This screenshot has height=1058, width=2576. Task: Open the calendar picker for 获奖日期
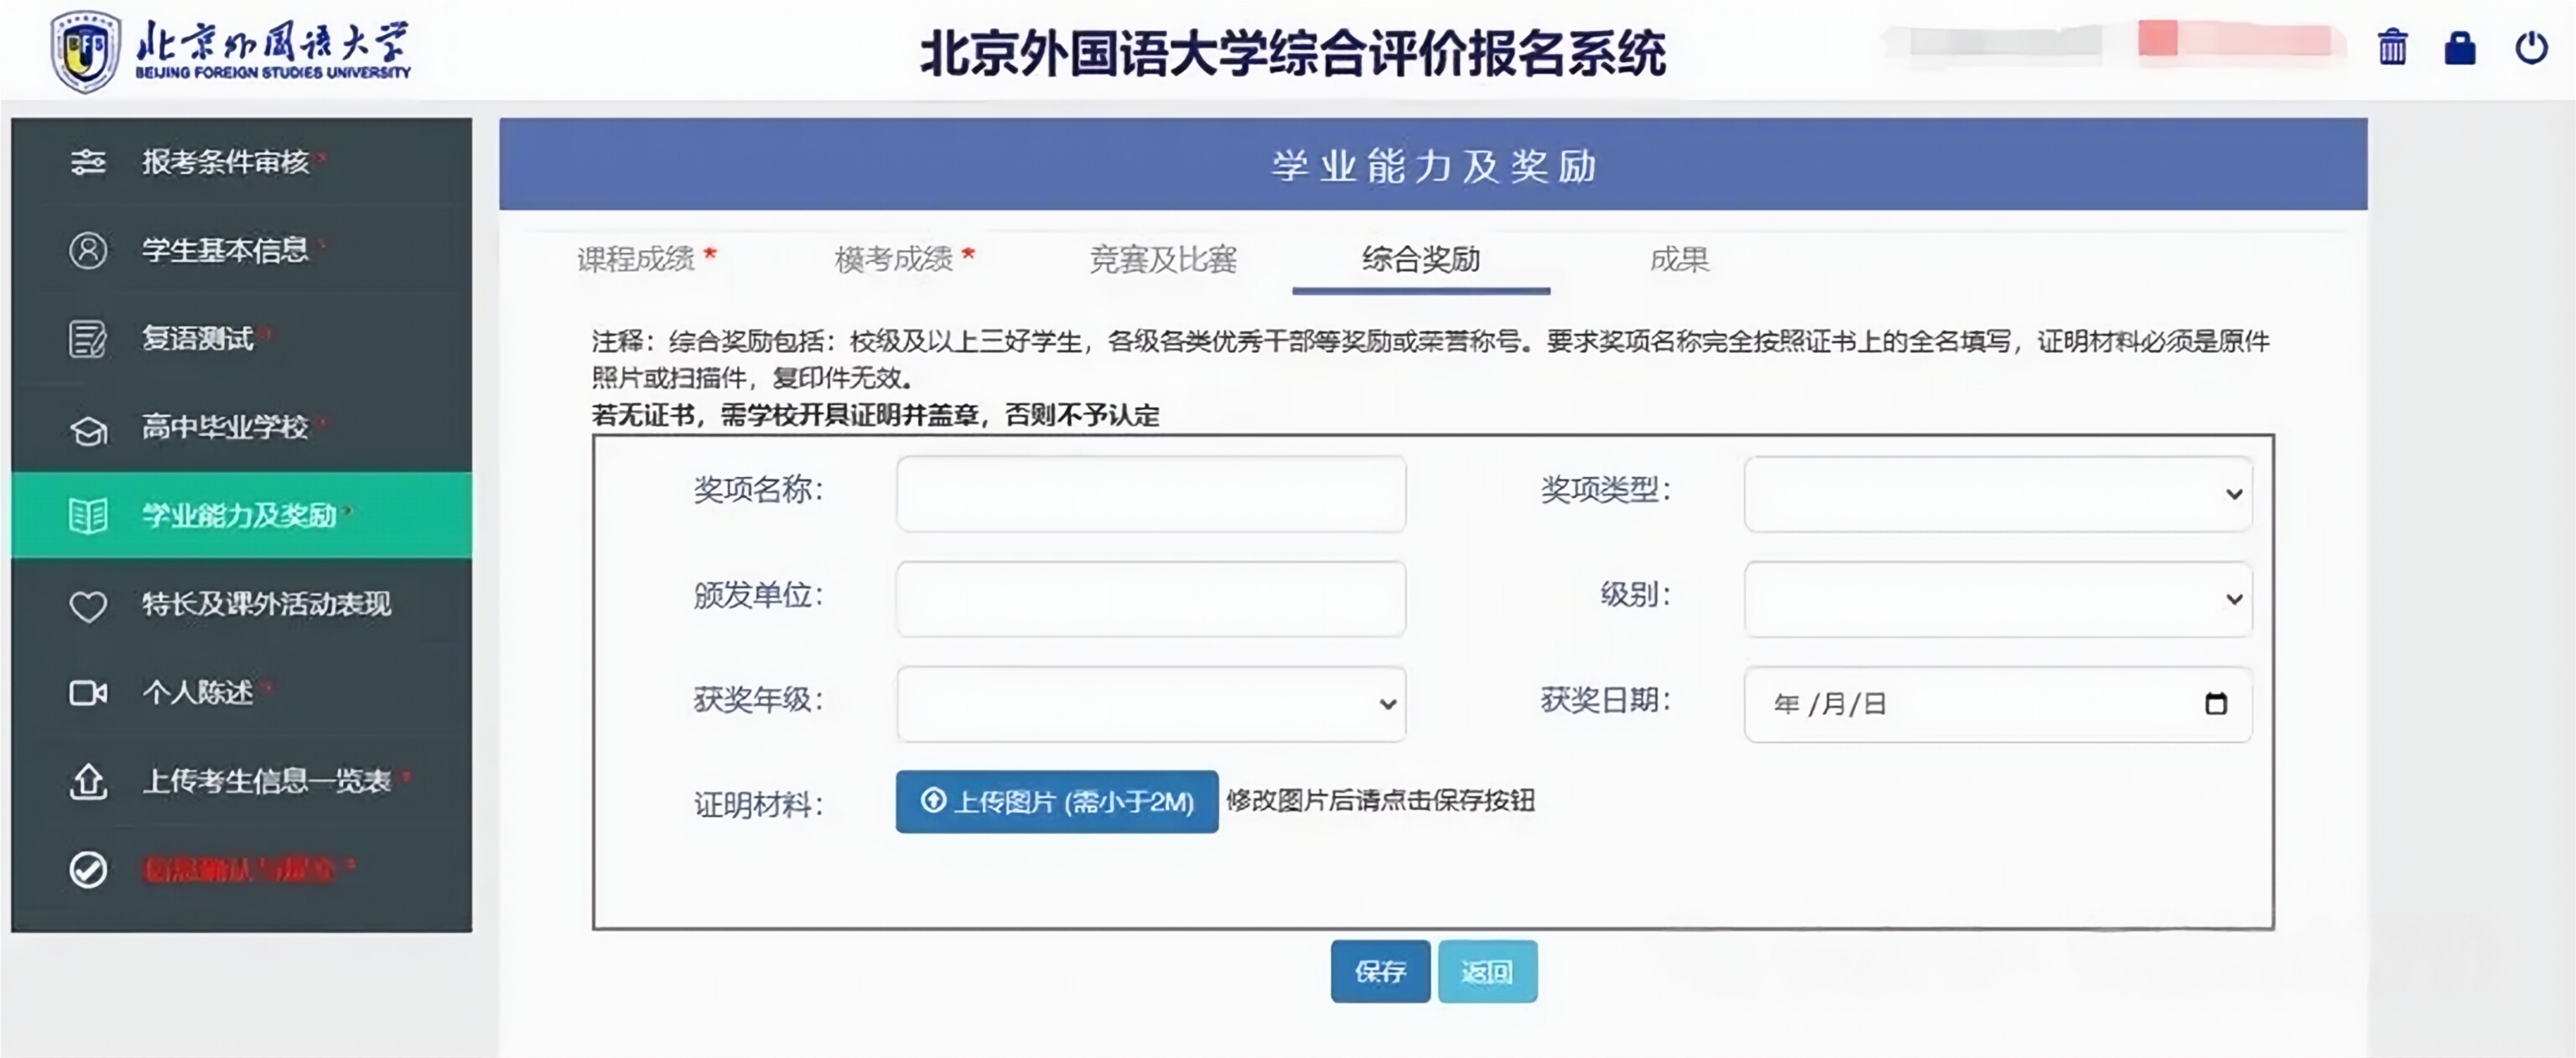[2216, 703]
